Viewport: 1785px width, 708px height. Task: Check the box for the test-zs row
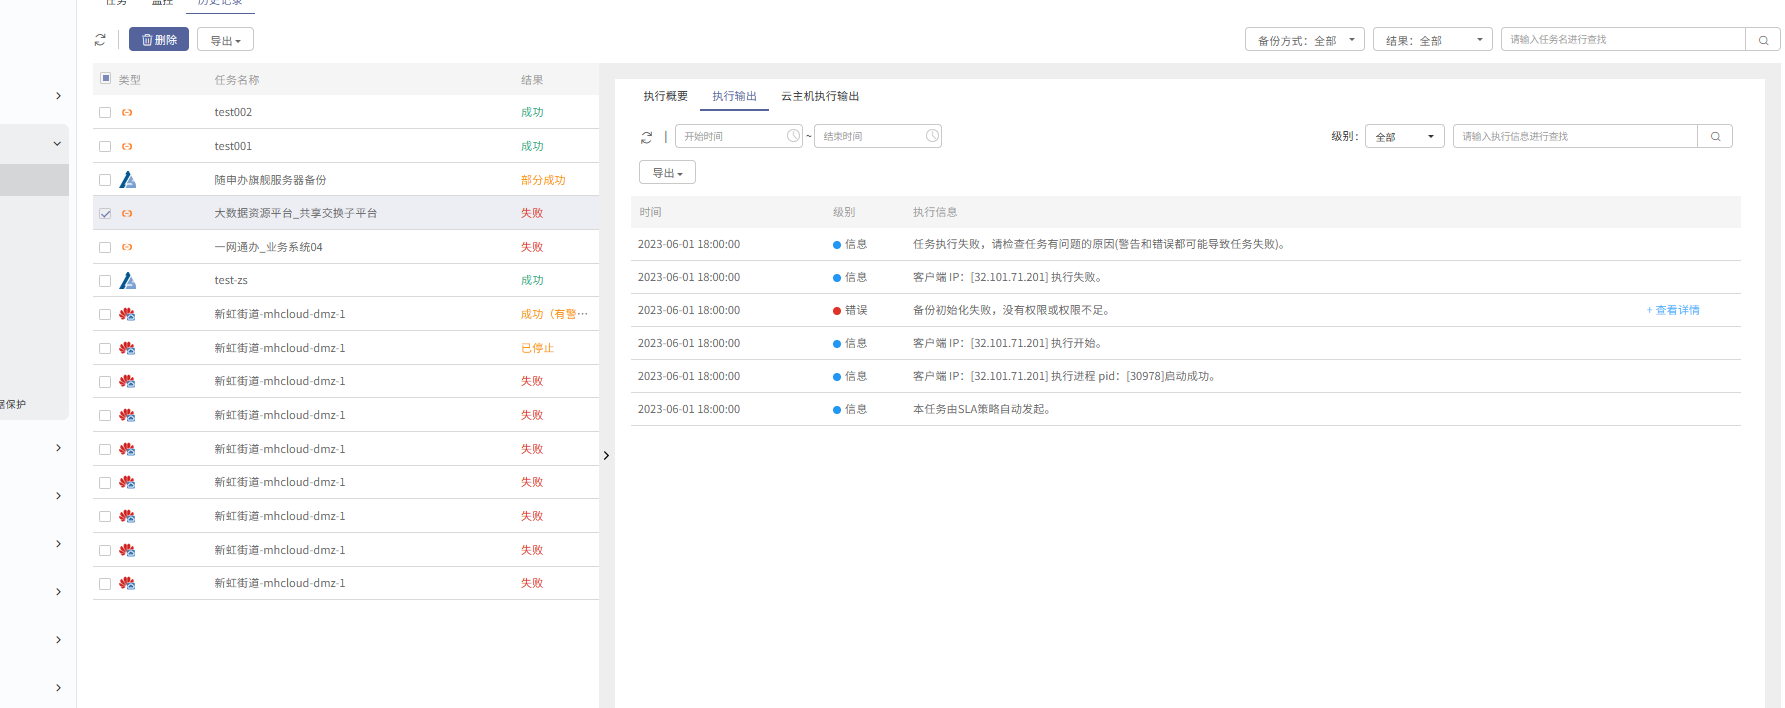pos(105,281)
